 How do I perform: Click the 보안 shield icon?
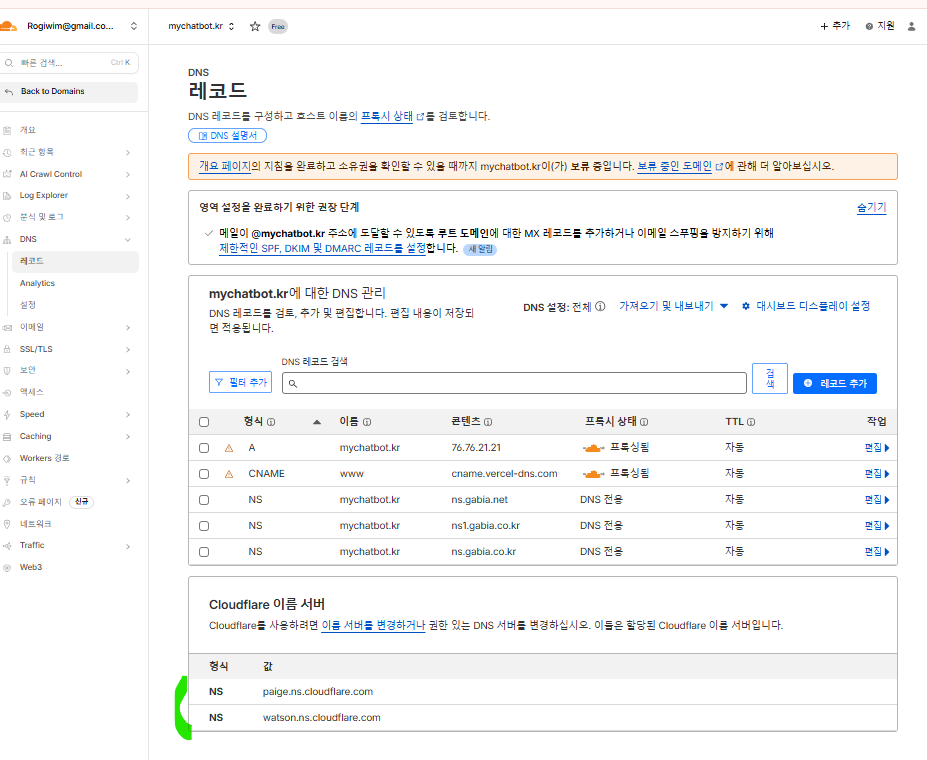point(7,371)
